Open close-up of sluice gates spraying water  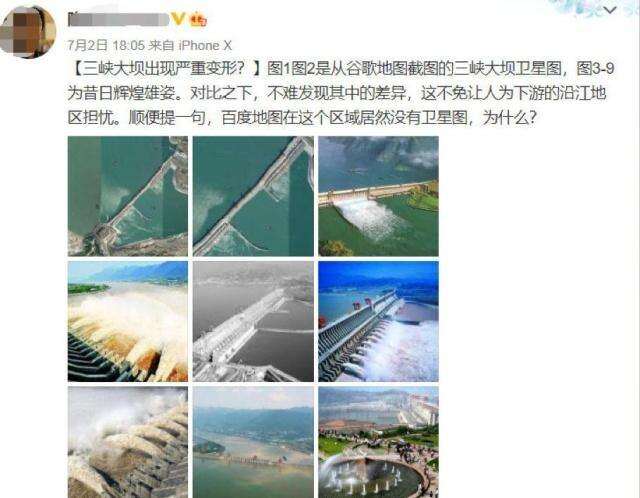click(x=128, y=442)
